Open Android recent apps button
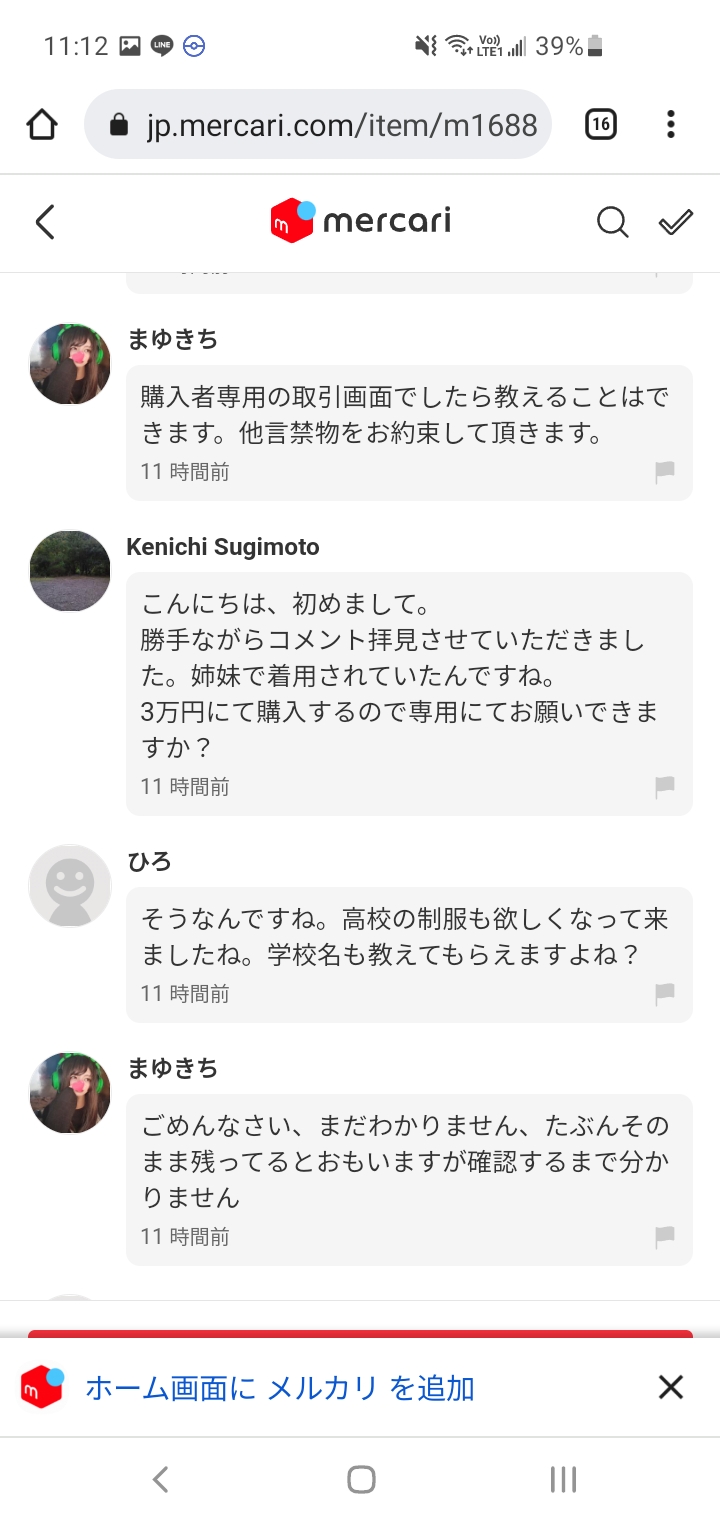The width and height of the screenshot is (720, 1520). pos(563,1480)
